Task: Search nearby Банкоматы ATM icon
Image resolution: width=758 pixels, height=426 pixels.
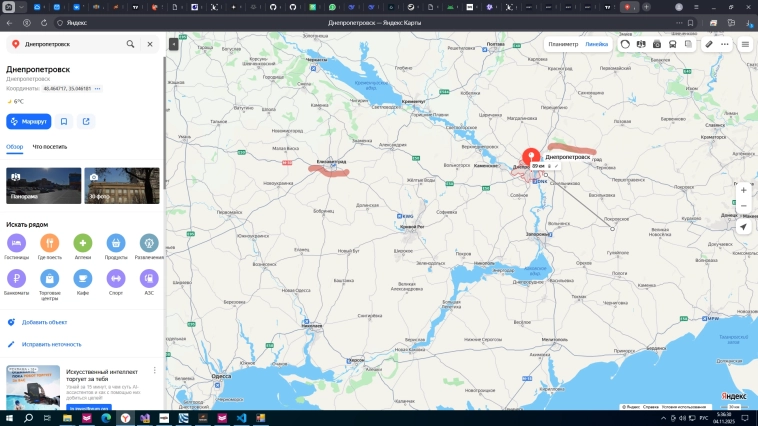Action: pos(16,279)
